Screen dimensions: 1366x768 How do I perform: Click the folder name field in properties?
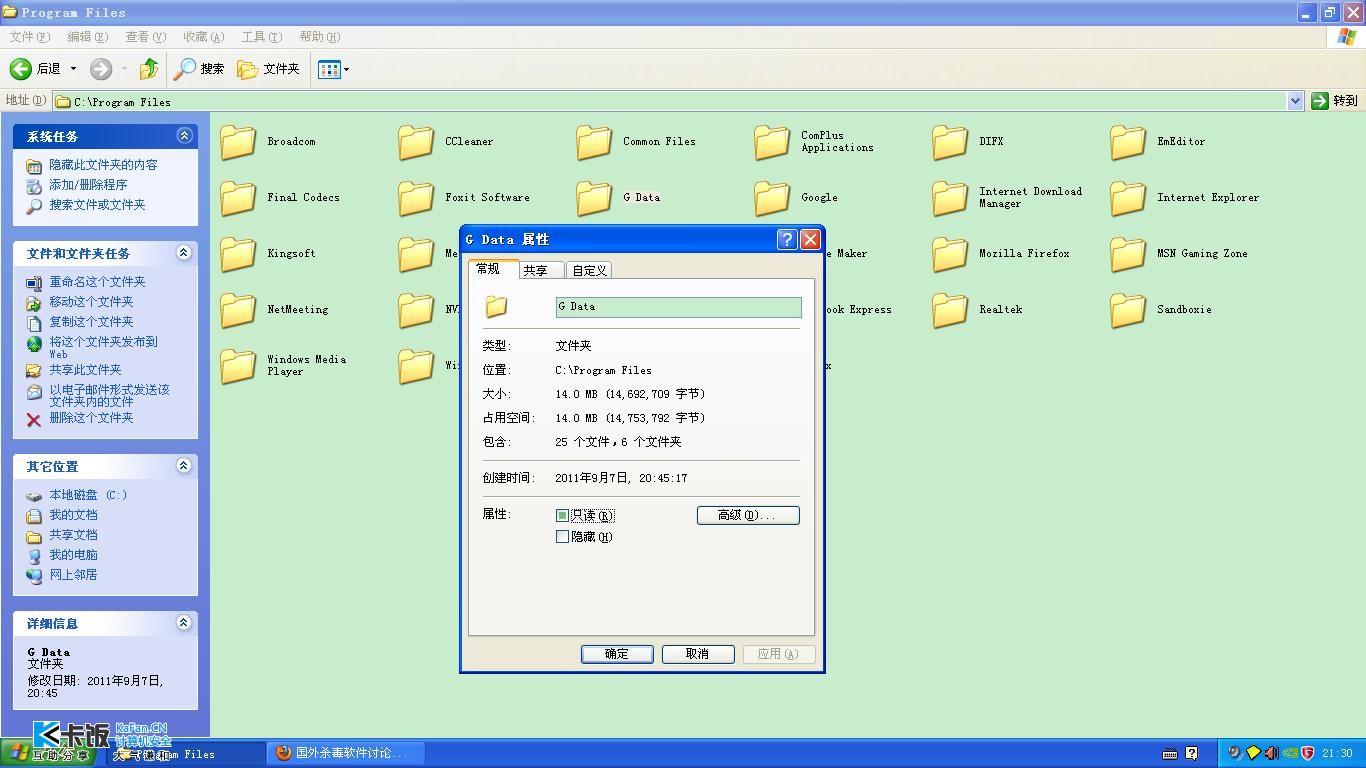pyautogui.click(x=678, y=307)
